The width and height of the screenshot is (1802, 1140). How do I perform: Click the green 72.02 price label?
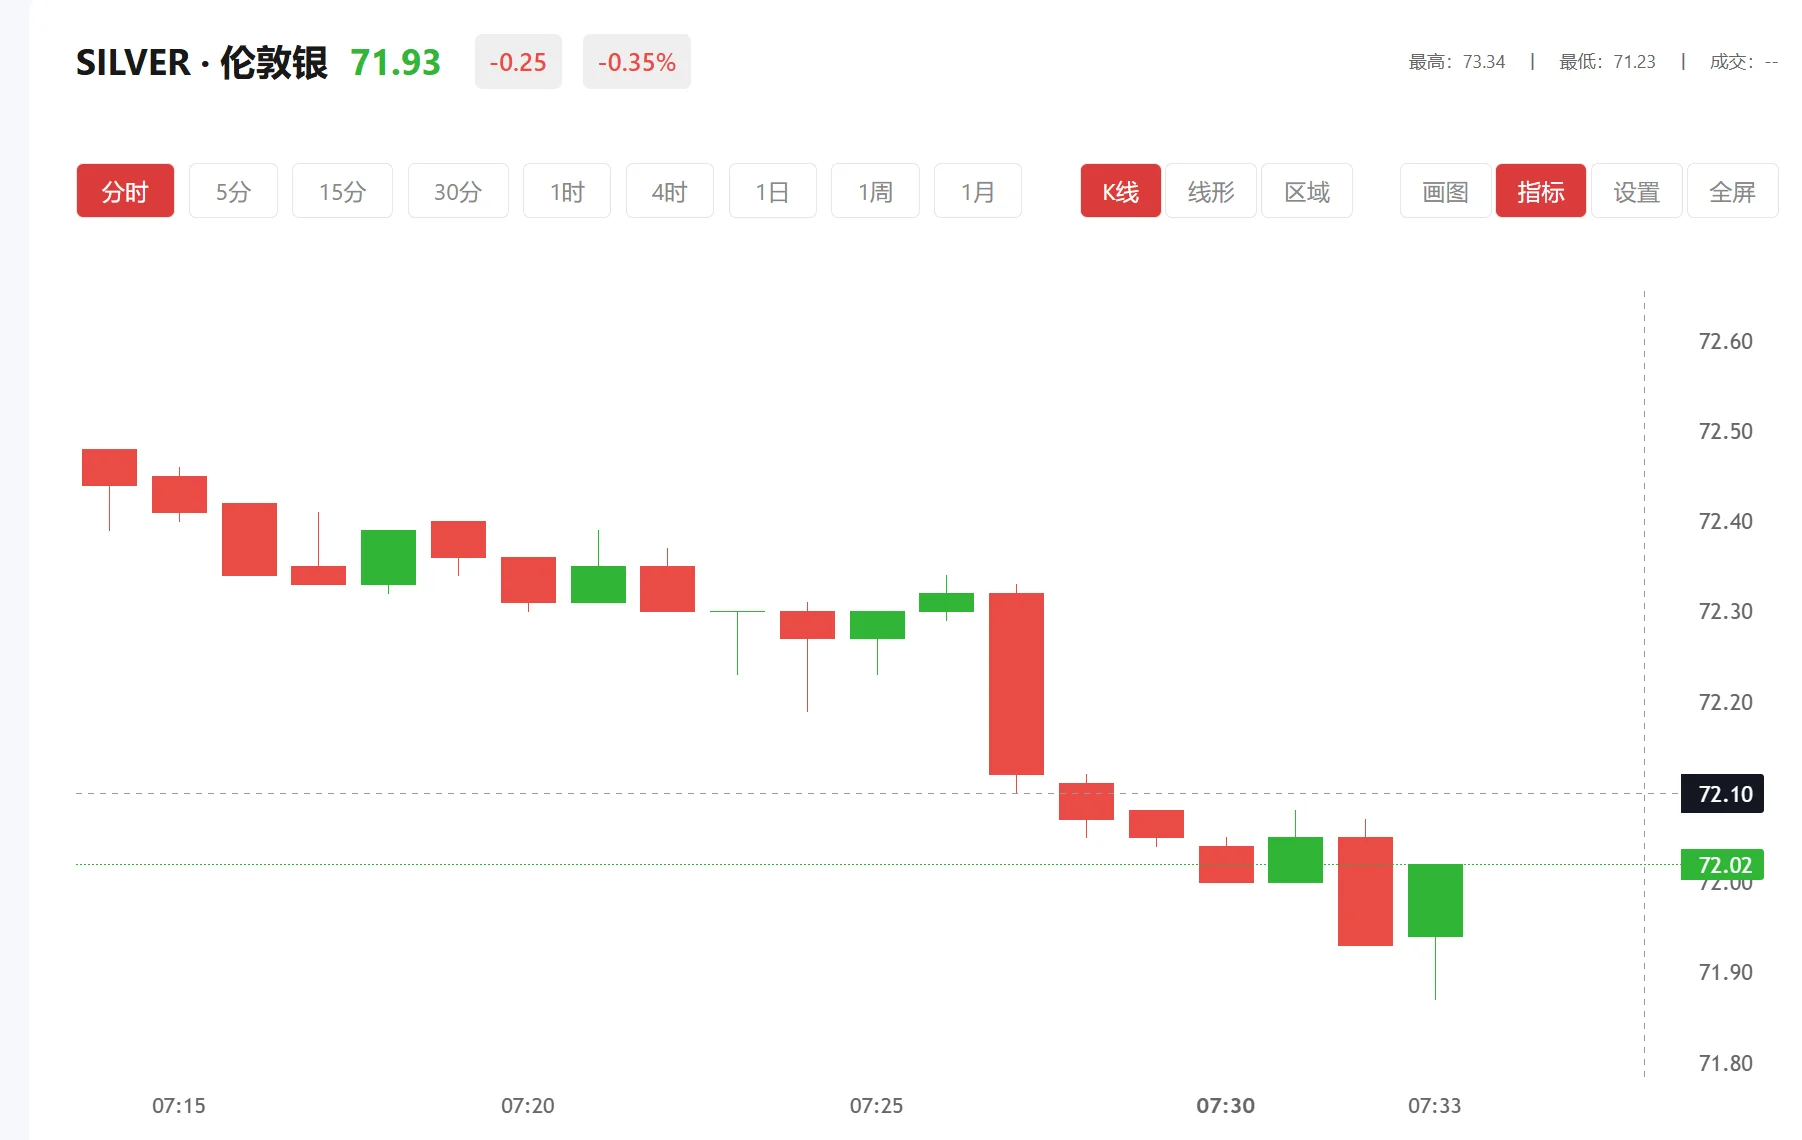click(1724, 865)
